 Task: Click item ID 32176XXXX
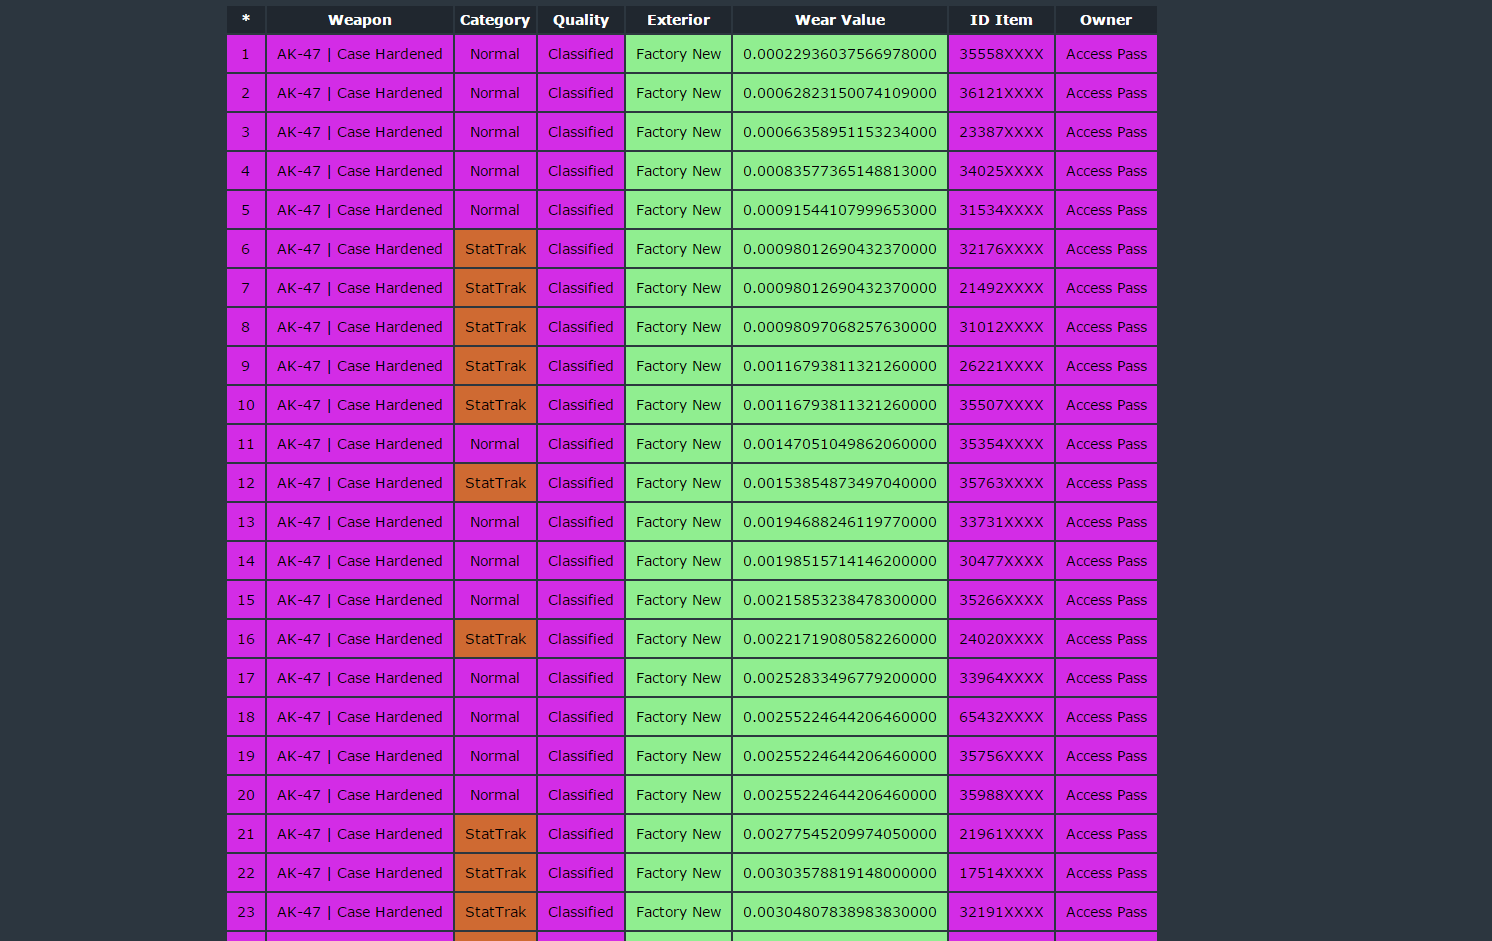click(x=1001, y=249)
